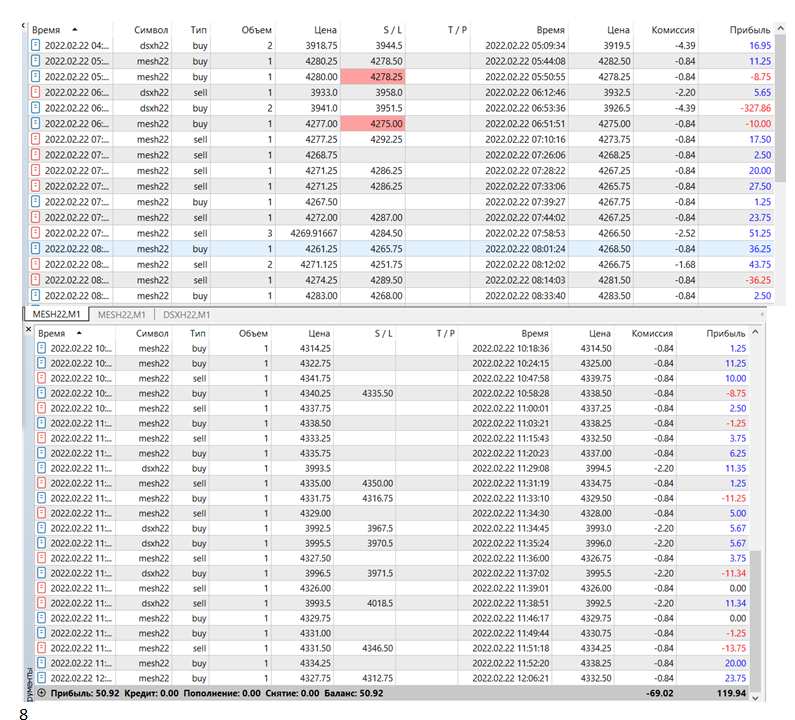795x720 pixels.
Task: Click the lower table's vertical scrollbar thumb
Action: coord(755,621)
